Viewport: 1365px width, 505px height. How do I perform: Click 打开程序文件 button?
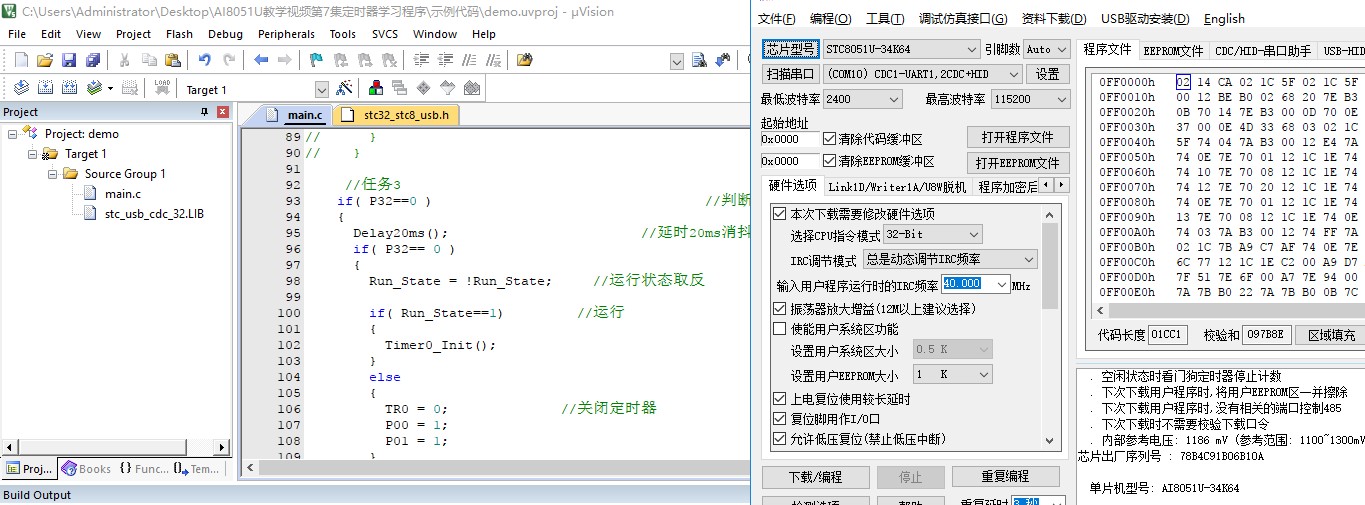click(1018, 137)
